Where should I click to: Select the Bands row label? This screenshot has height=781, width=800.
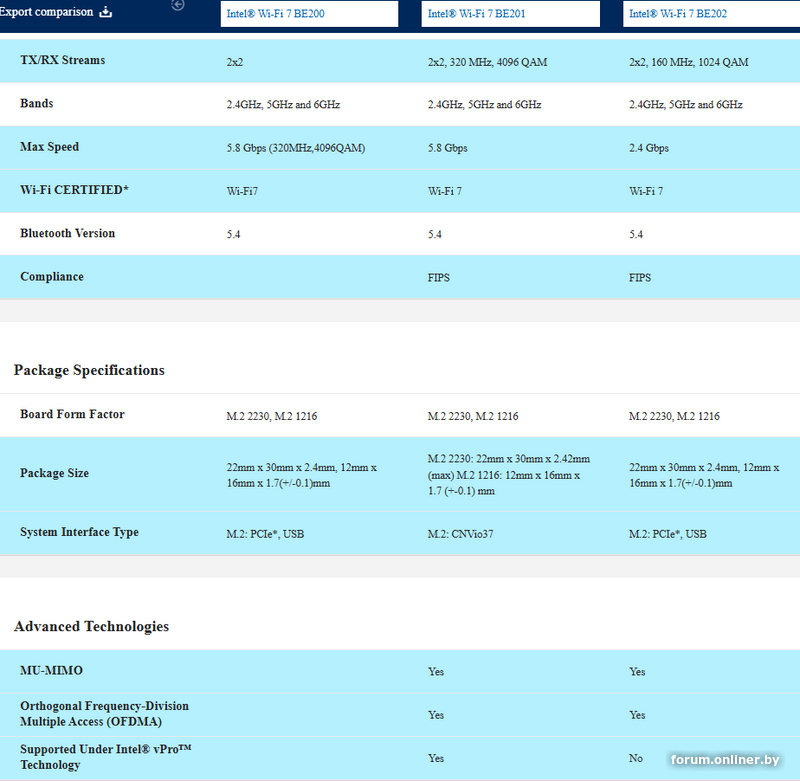tap(37, 104)
